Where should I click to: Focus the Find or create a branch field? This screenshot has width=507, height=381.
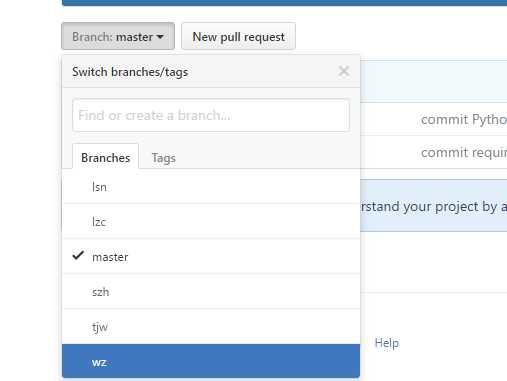pos(211,115)
